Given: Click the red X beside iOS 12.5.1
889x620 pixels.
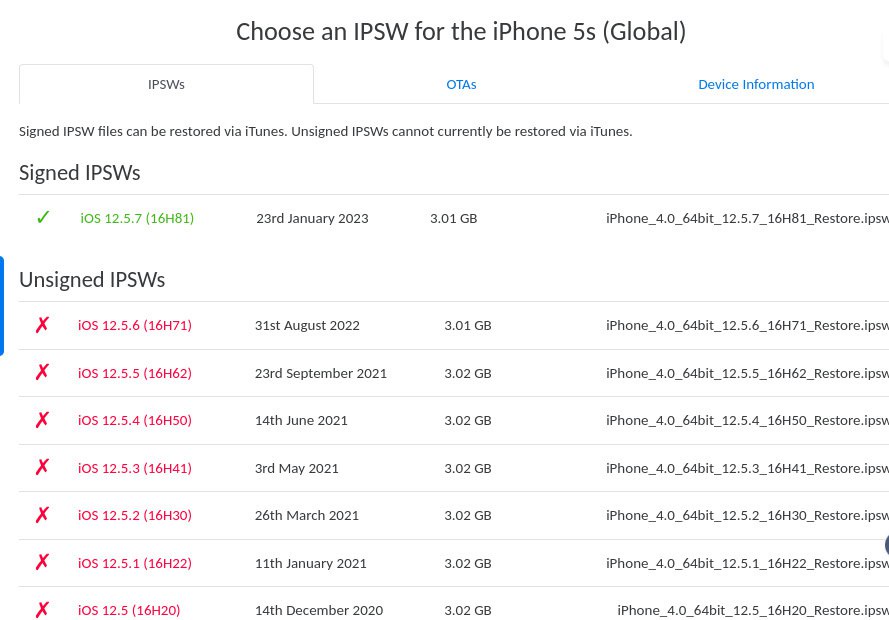Looking at the screenshot, I should pos(42,563).
